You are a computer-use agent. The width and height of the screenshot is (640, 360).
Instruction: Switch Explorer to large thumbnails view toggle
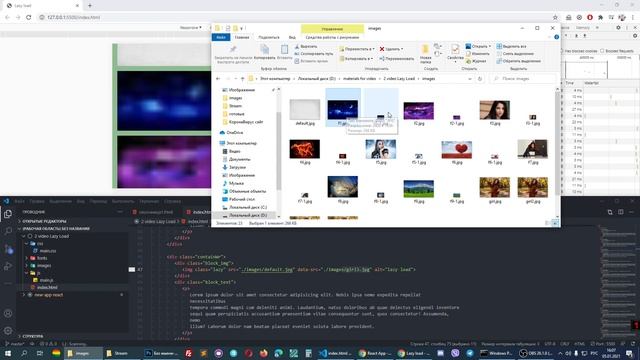point(555,223)
